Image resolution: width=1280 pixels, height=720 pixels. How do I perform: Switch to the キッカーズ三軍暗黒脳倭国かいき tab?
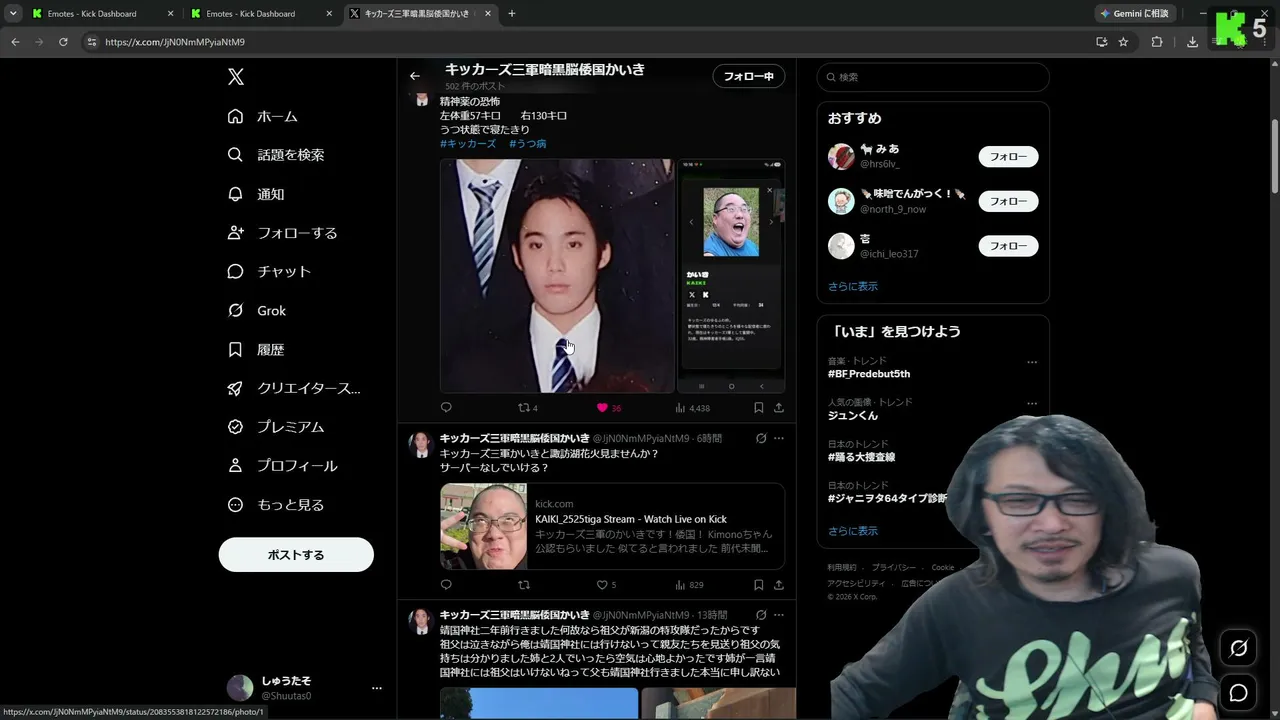coord(420,14)
